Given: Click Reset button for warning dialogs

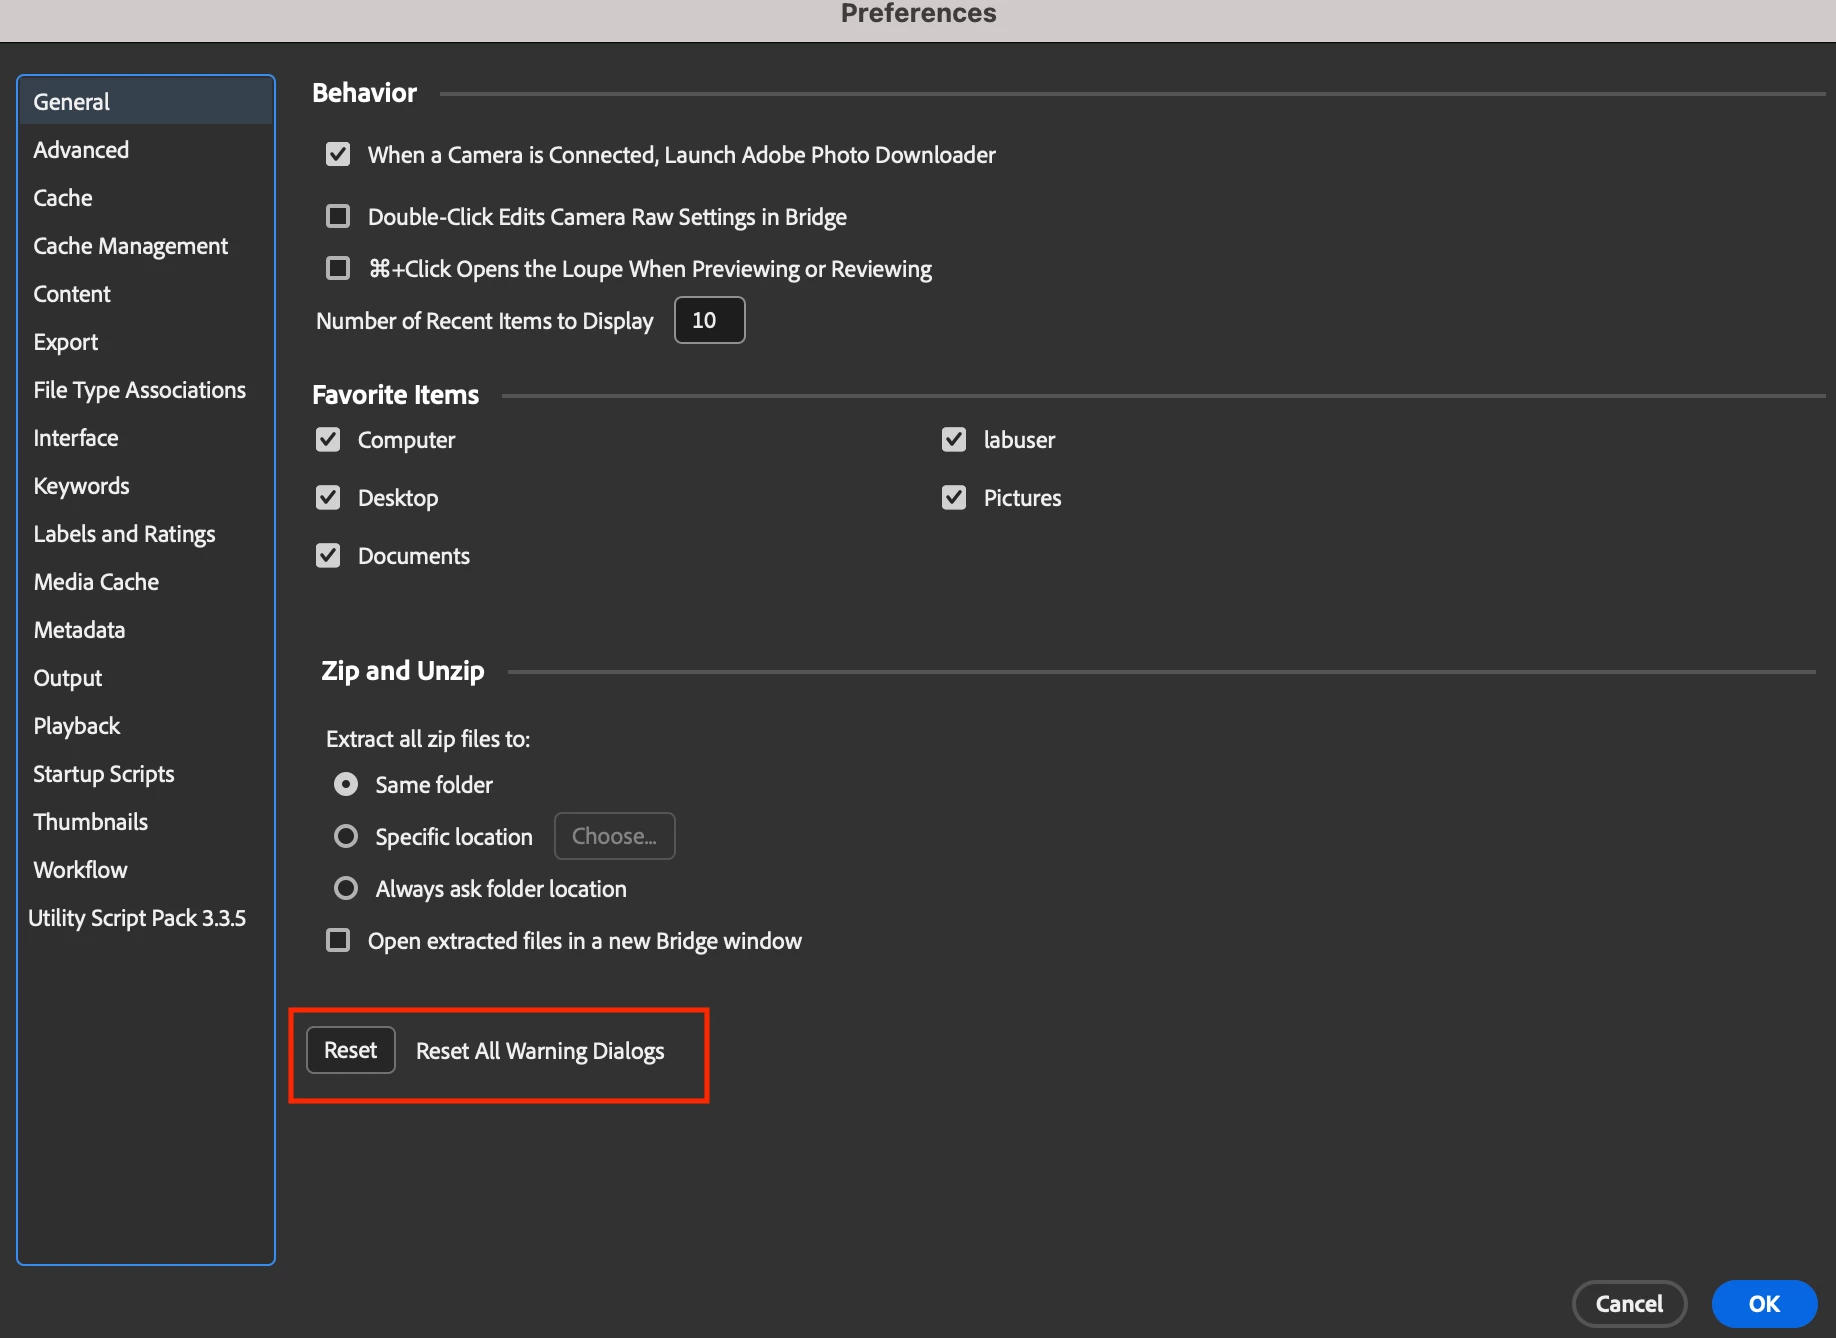Looking at the screenshot, I should coord(351,1050).
